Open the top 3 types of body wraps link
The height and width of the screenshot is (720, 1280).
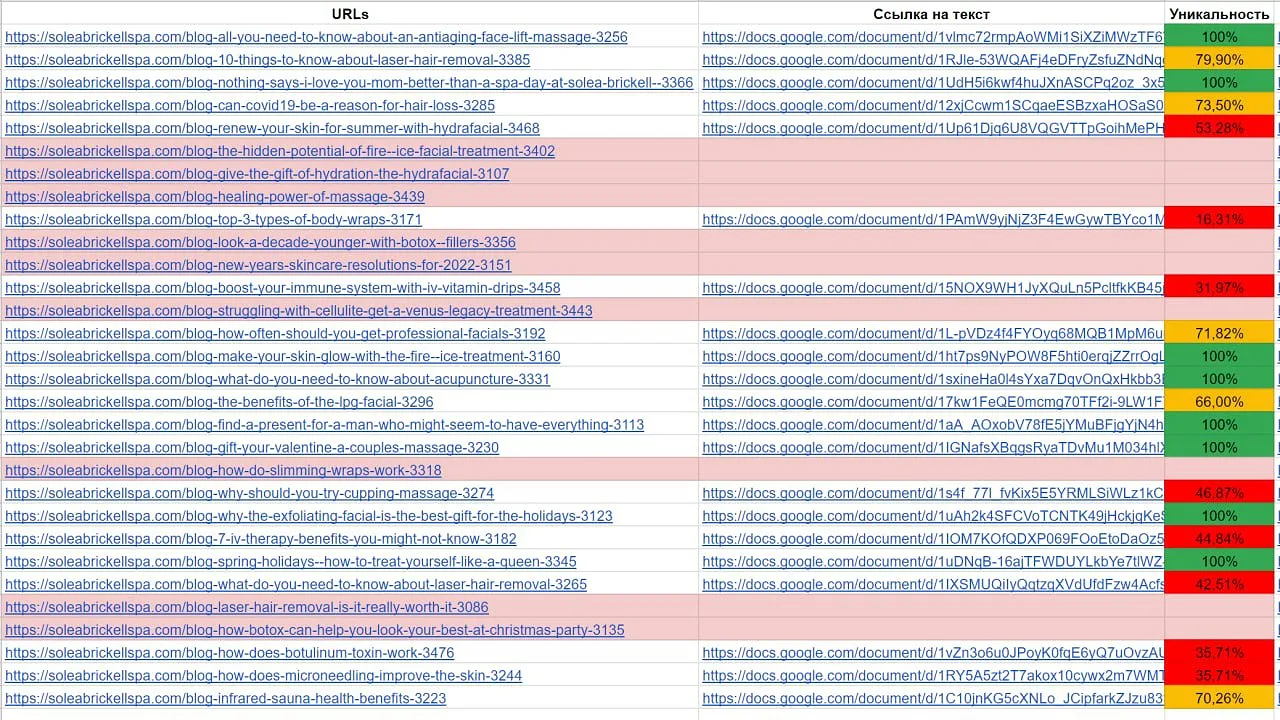[x=213, y=219]
